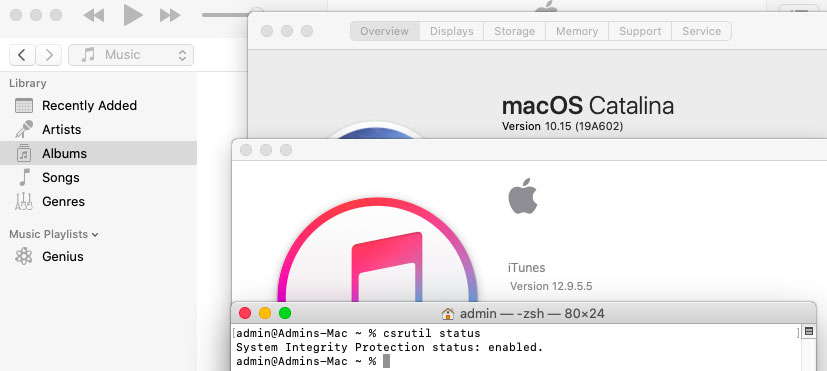The image size is (827, 371).
Task: Zoom Terminal with the green button
Action: pyautogui.click(x=285, y=313)
